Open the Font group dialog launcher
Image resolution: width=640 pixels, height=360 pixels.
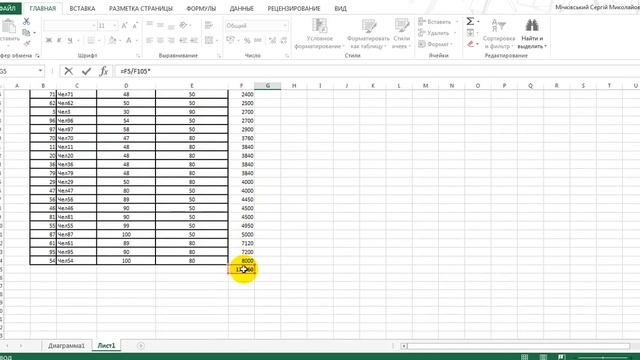tap(138, 56)
